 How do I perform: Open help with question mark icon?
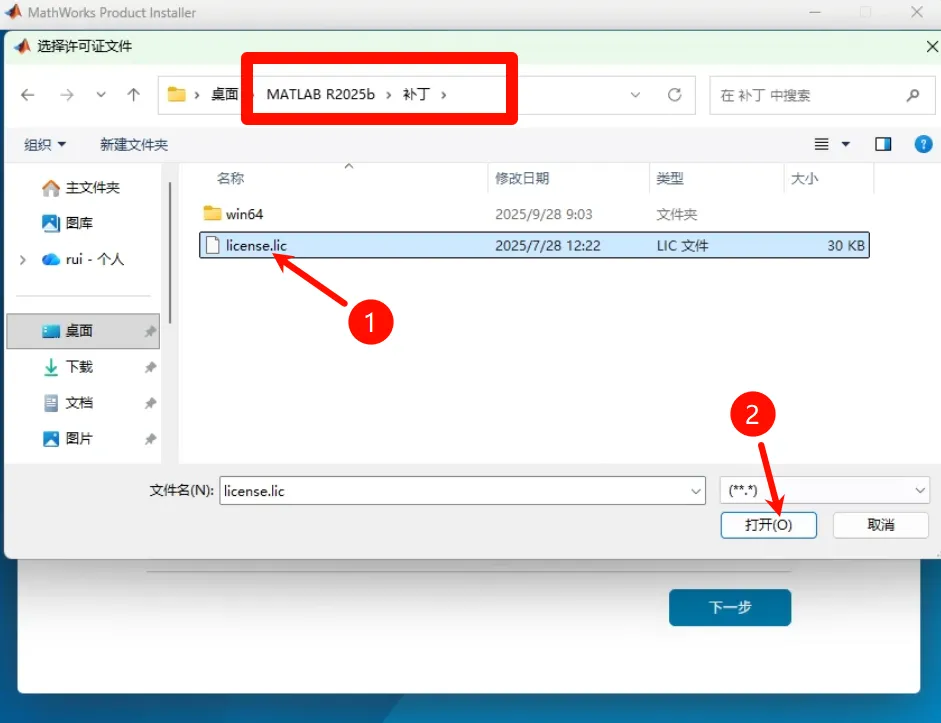point(923,144)
